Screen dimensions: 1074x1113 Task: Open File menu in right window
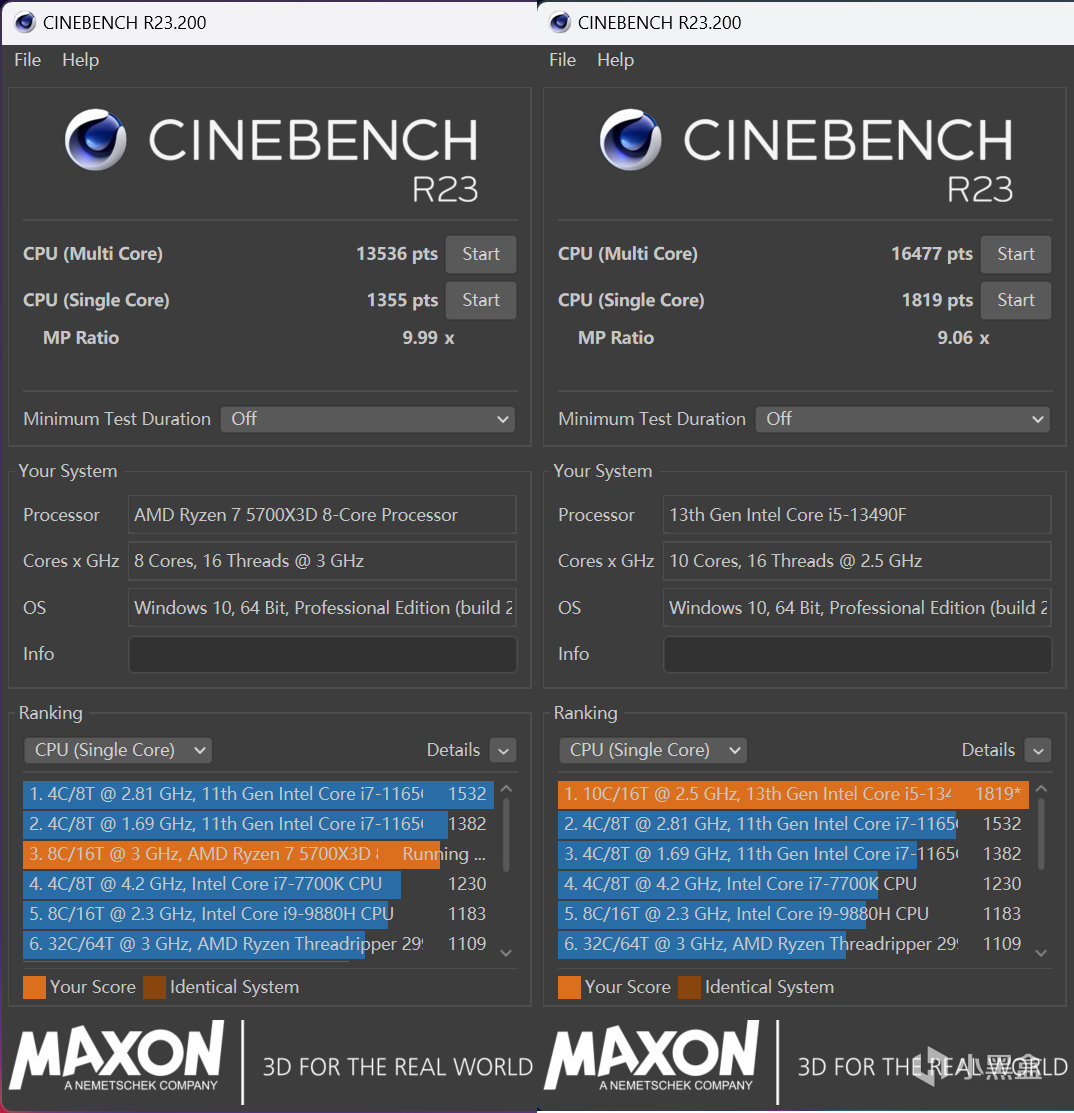tap(562, 60)
